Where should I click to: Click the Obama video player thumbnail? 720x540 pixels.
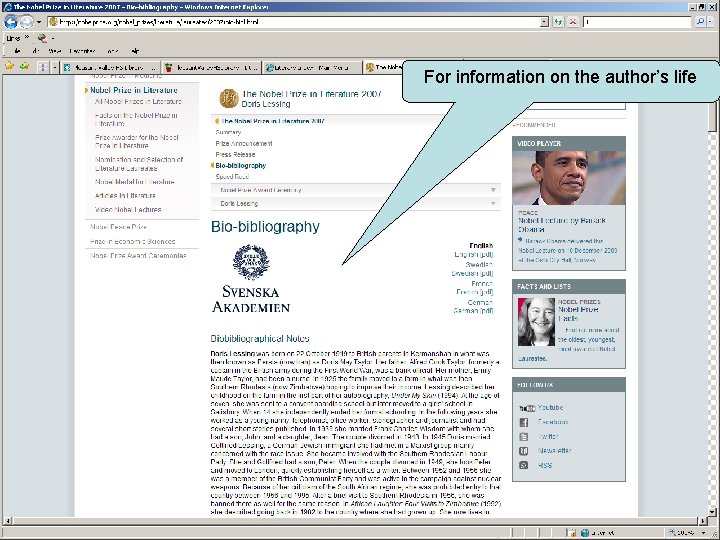point(568,178)
